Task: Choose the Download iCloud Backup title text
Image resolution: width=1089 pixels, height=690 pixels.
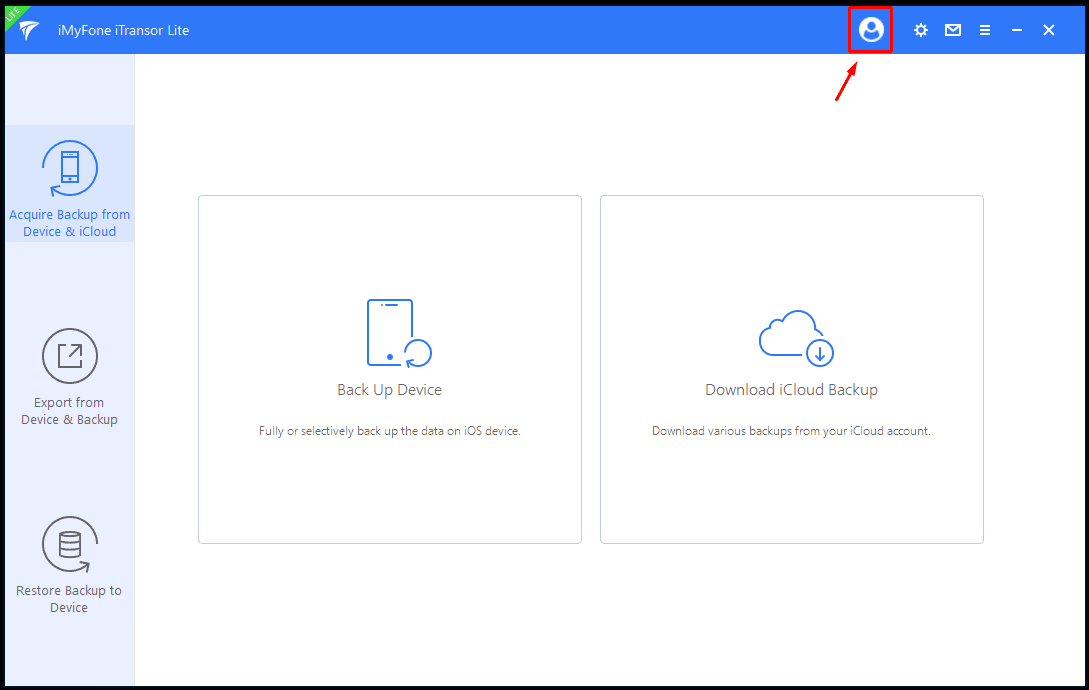Action: click(x=792, y=390)
